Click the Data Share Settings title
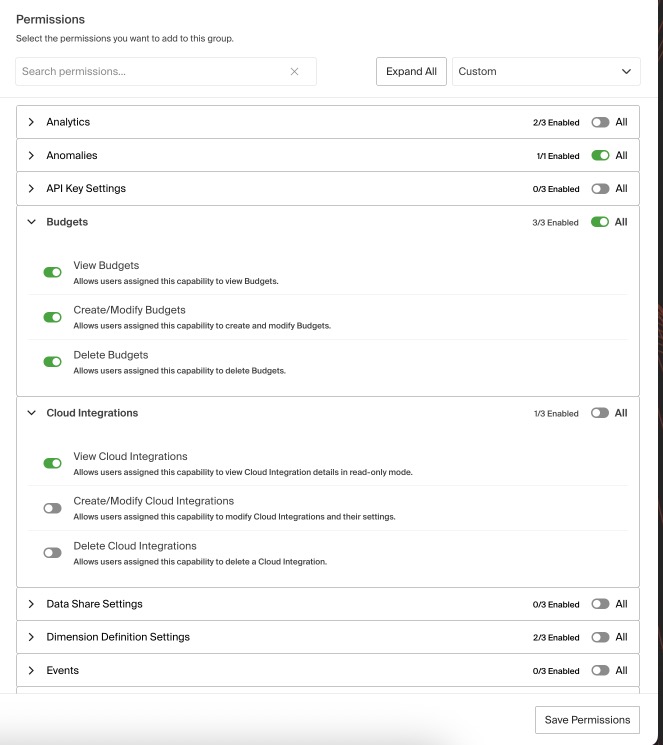Viewport: 663px width, 745px height. 95,604
